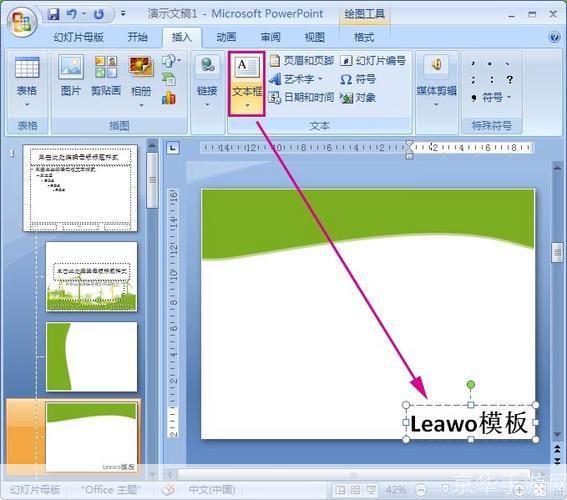Insert the question mark special symbol

[x=510, y=80]
